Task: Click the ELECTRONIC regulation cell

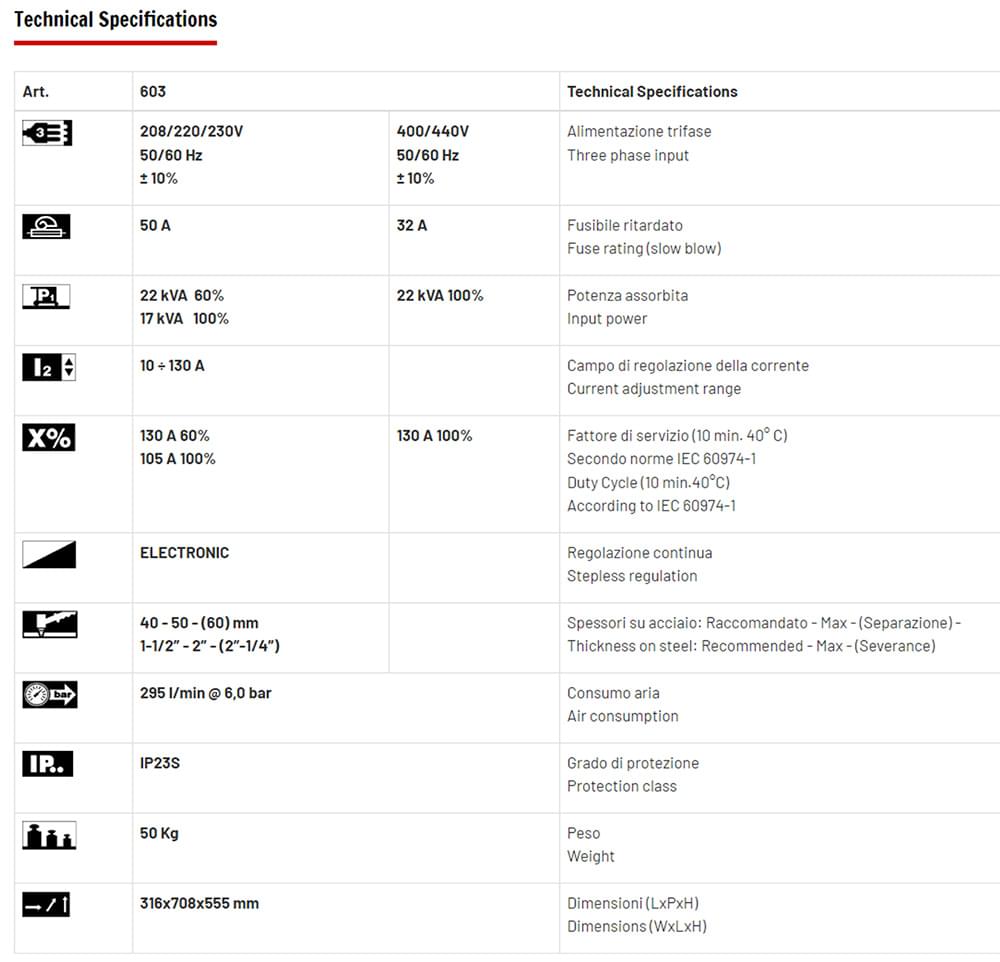Action: click(184, 553)
